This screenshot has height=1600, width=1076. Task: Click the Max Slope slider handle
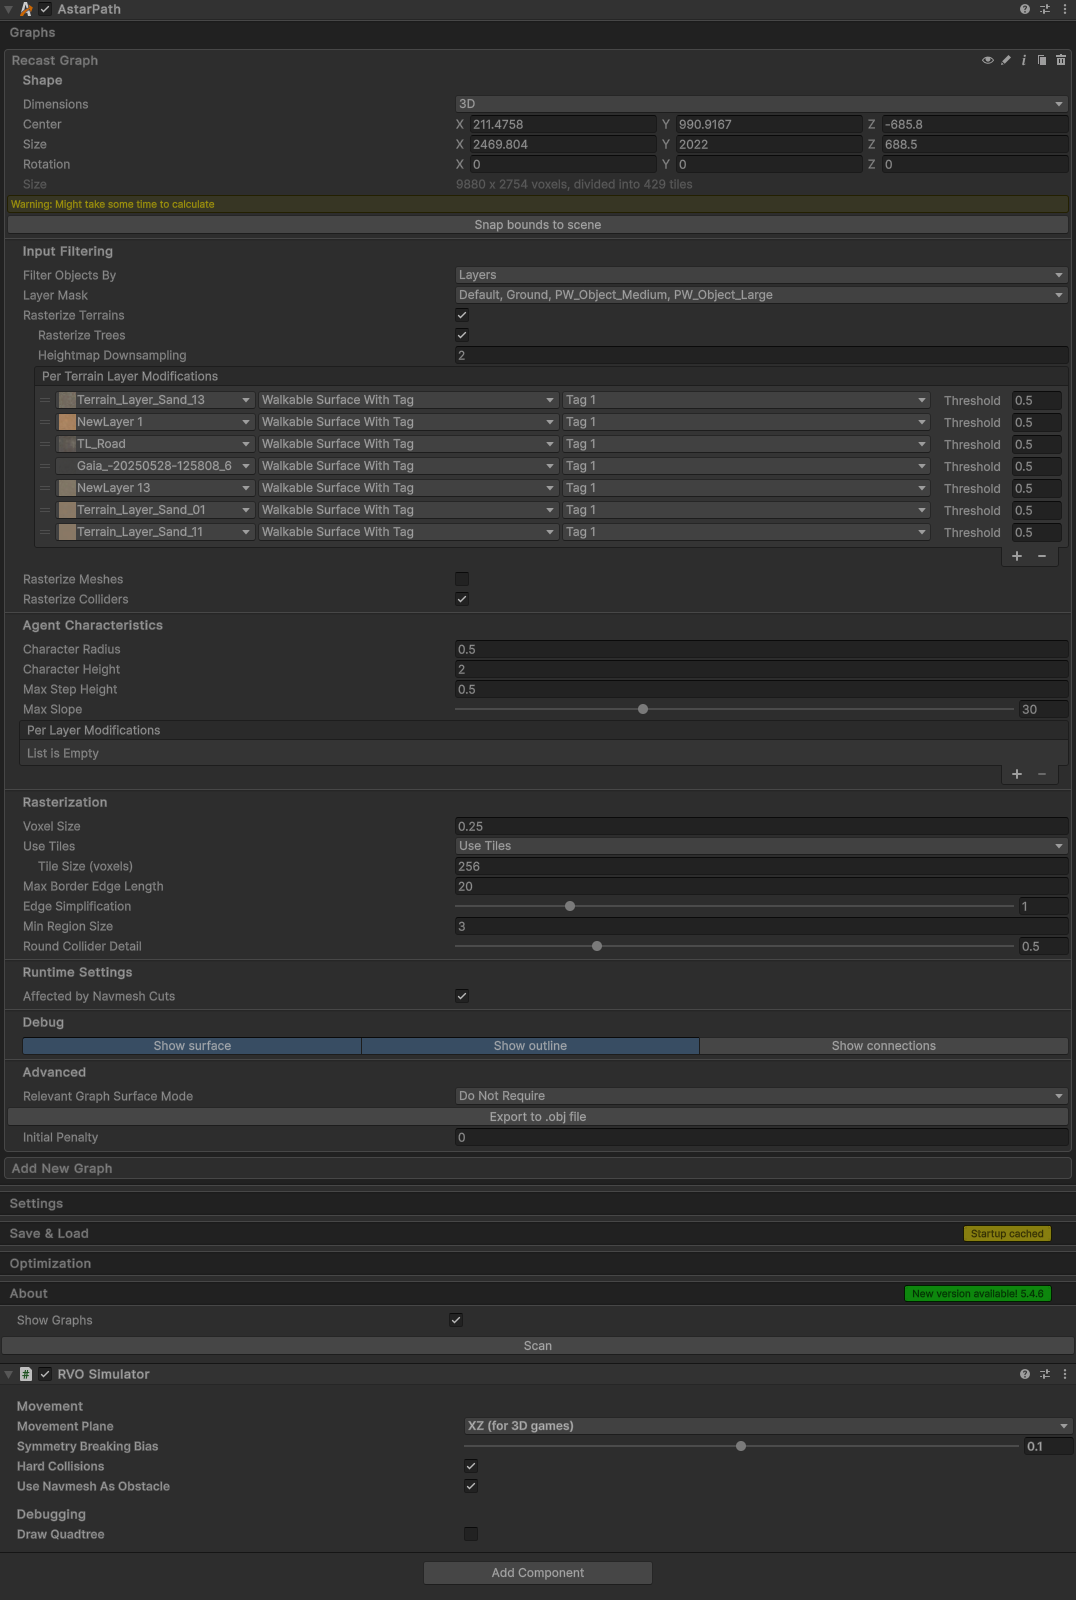[x=643, y=709]
